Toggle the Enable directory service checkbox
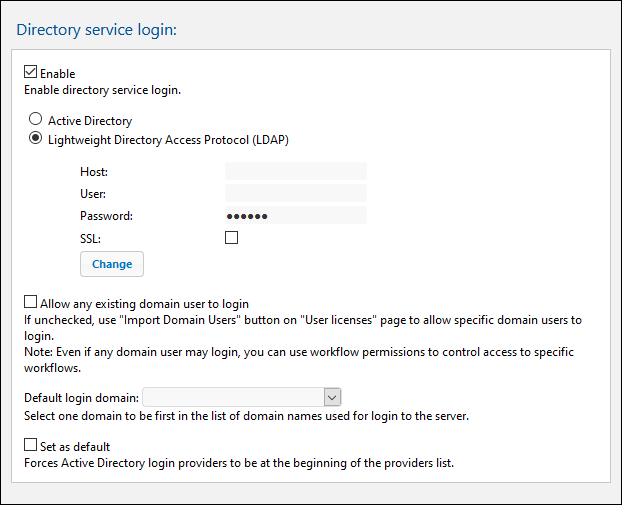This screenshot has height=505, width=622. click(x=30, y=73)
